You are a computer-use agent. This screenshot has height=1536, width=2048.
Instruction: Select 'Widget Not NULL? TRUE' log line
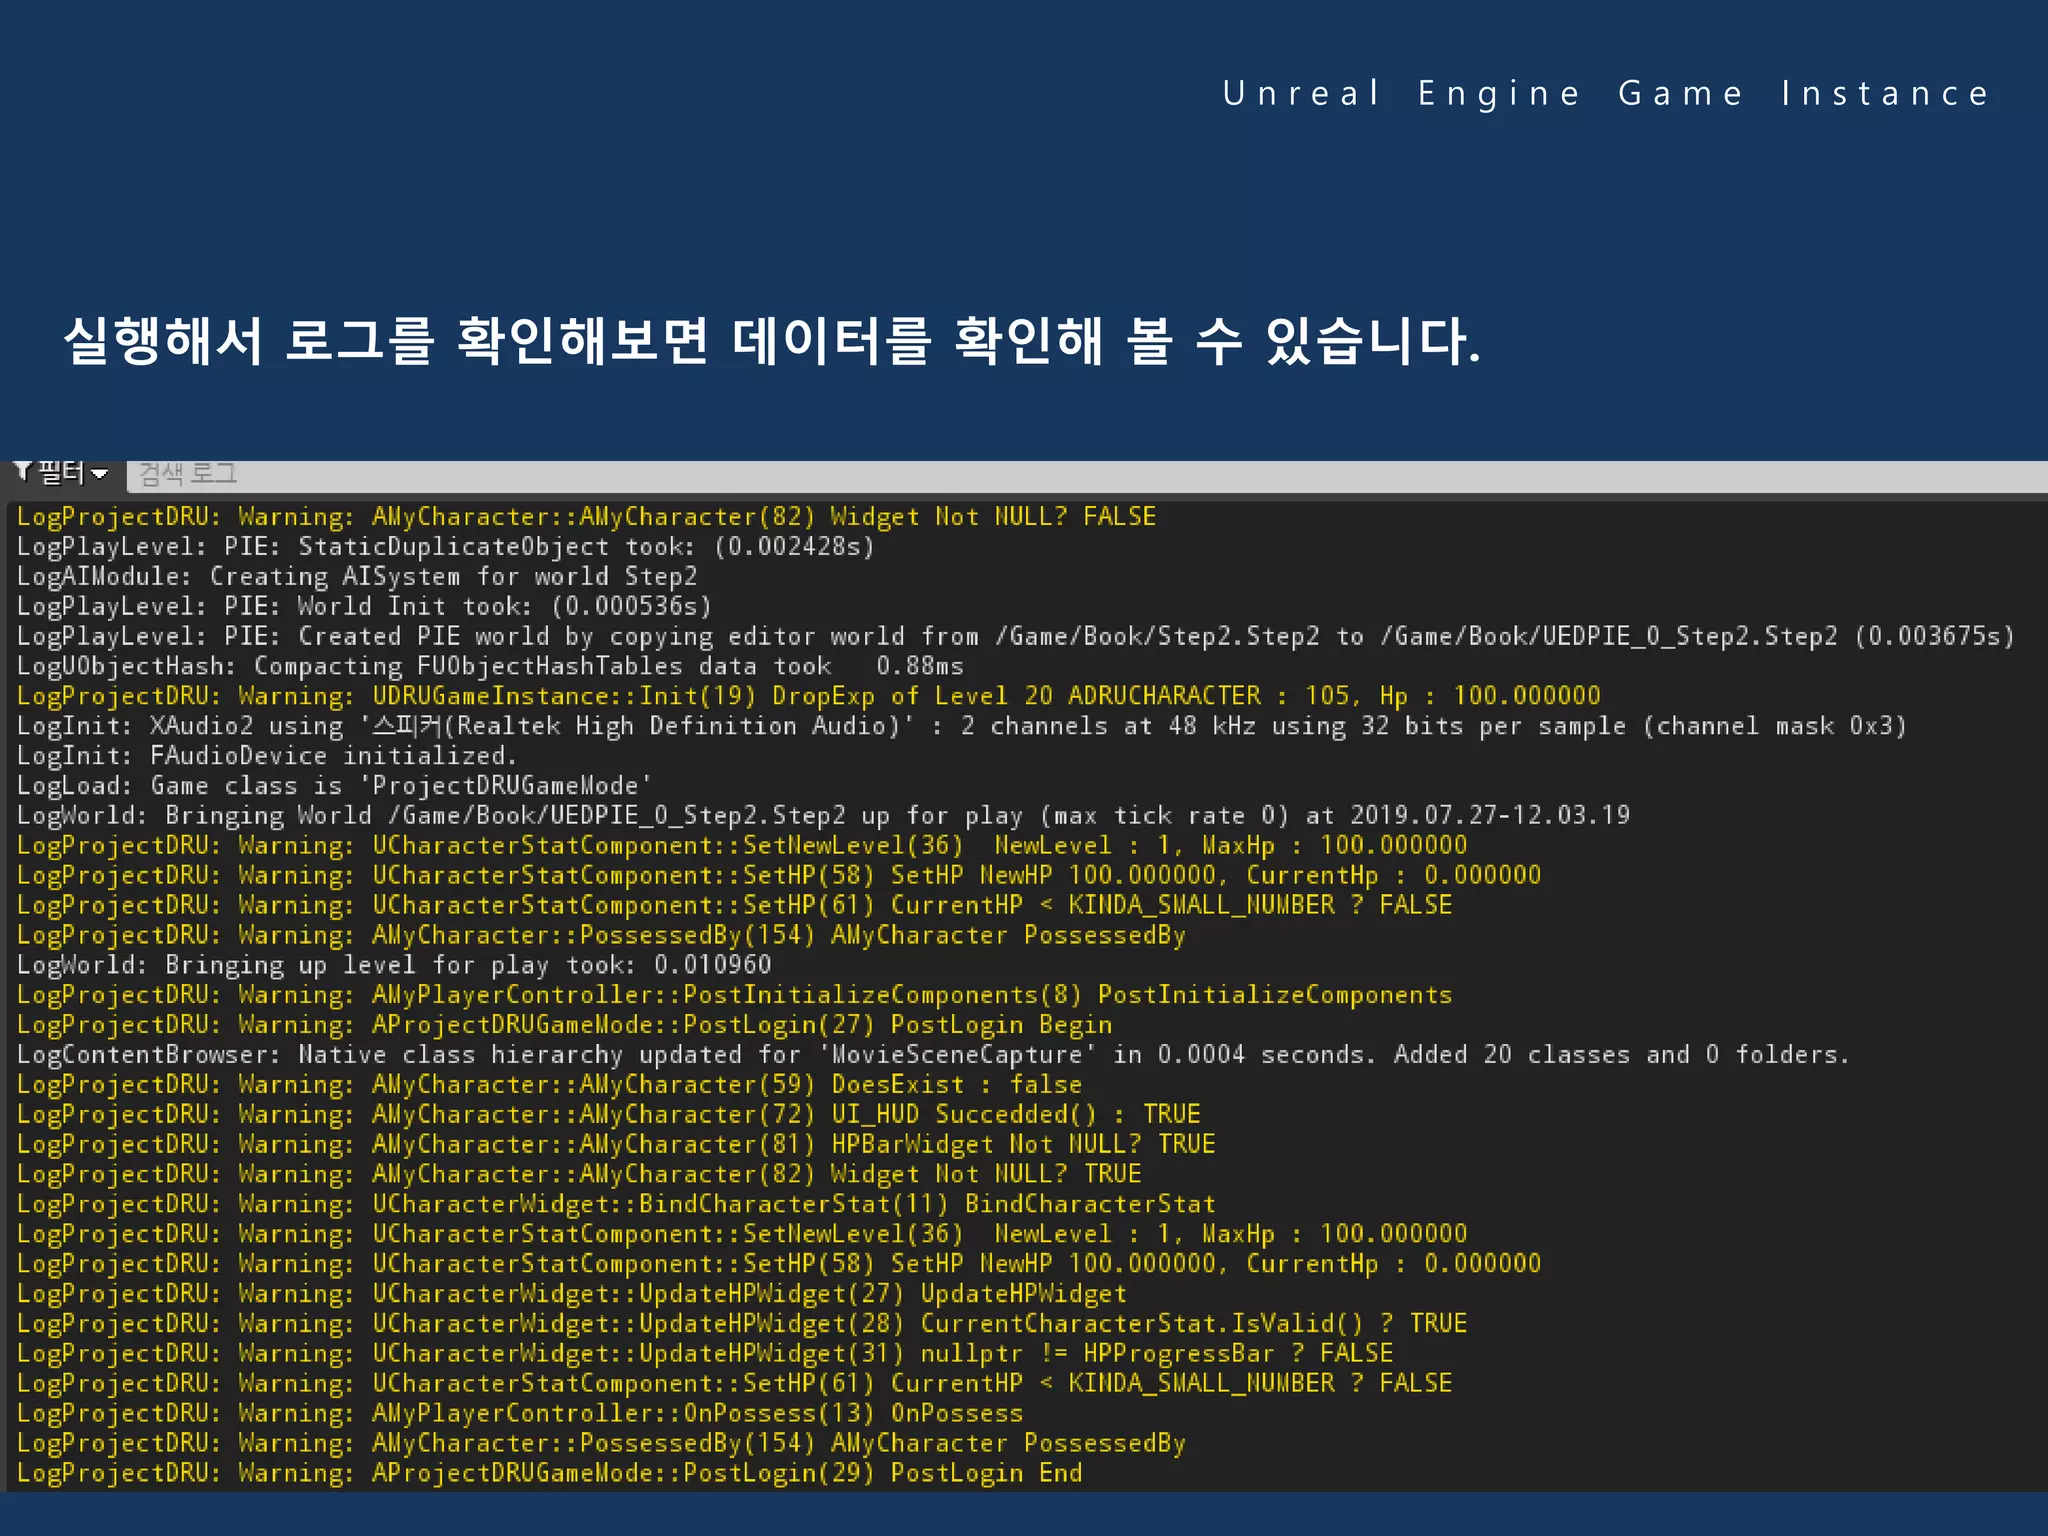579,1174
